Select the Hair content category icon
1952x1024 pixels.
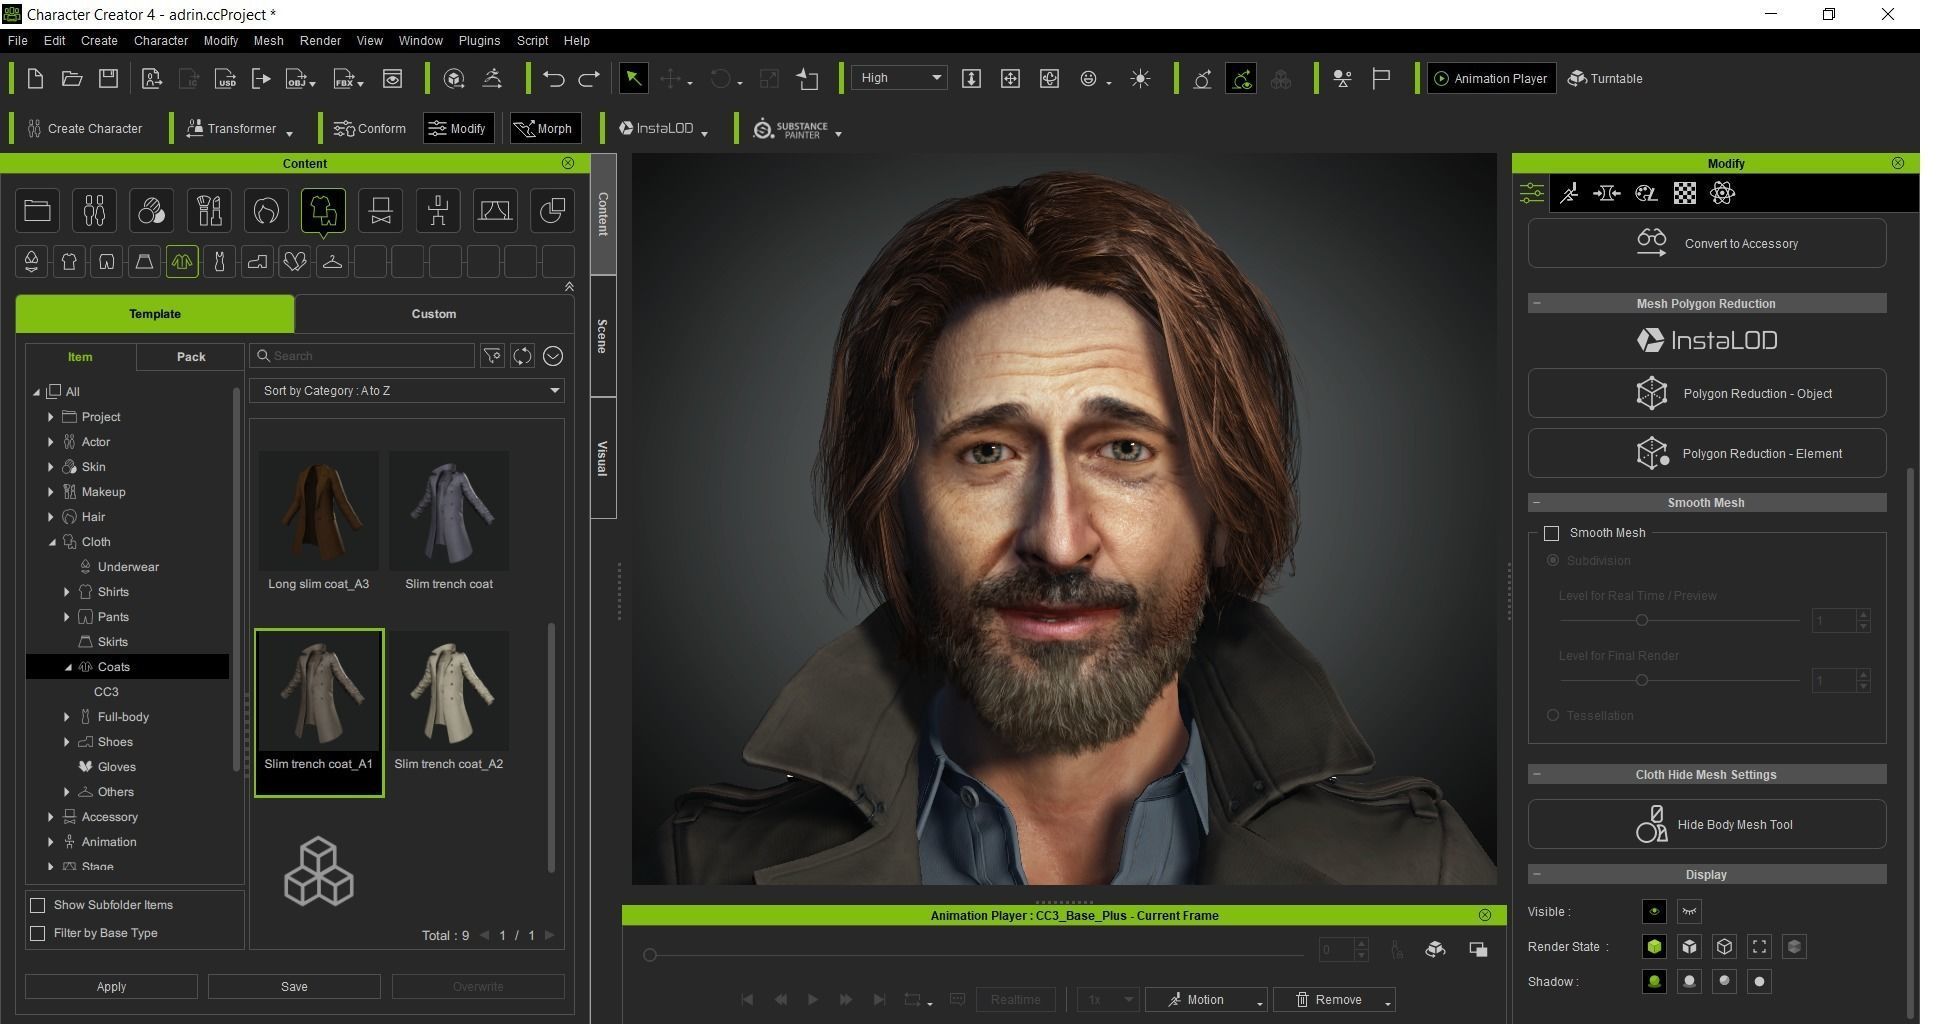click(x=266, y=210)
